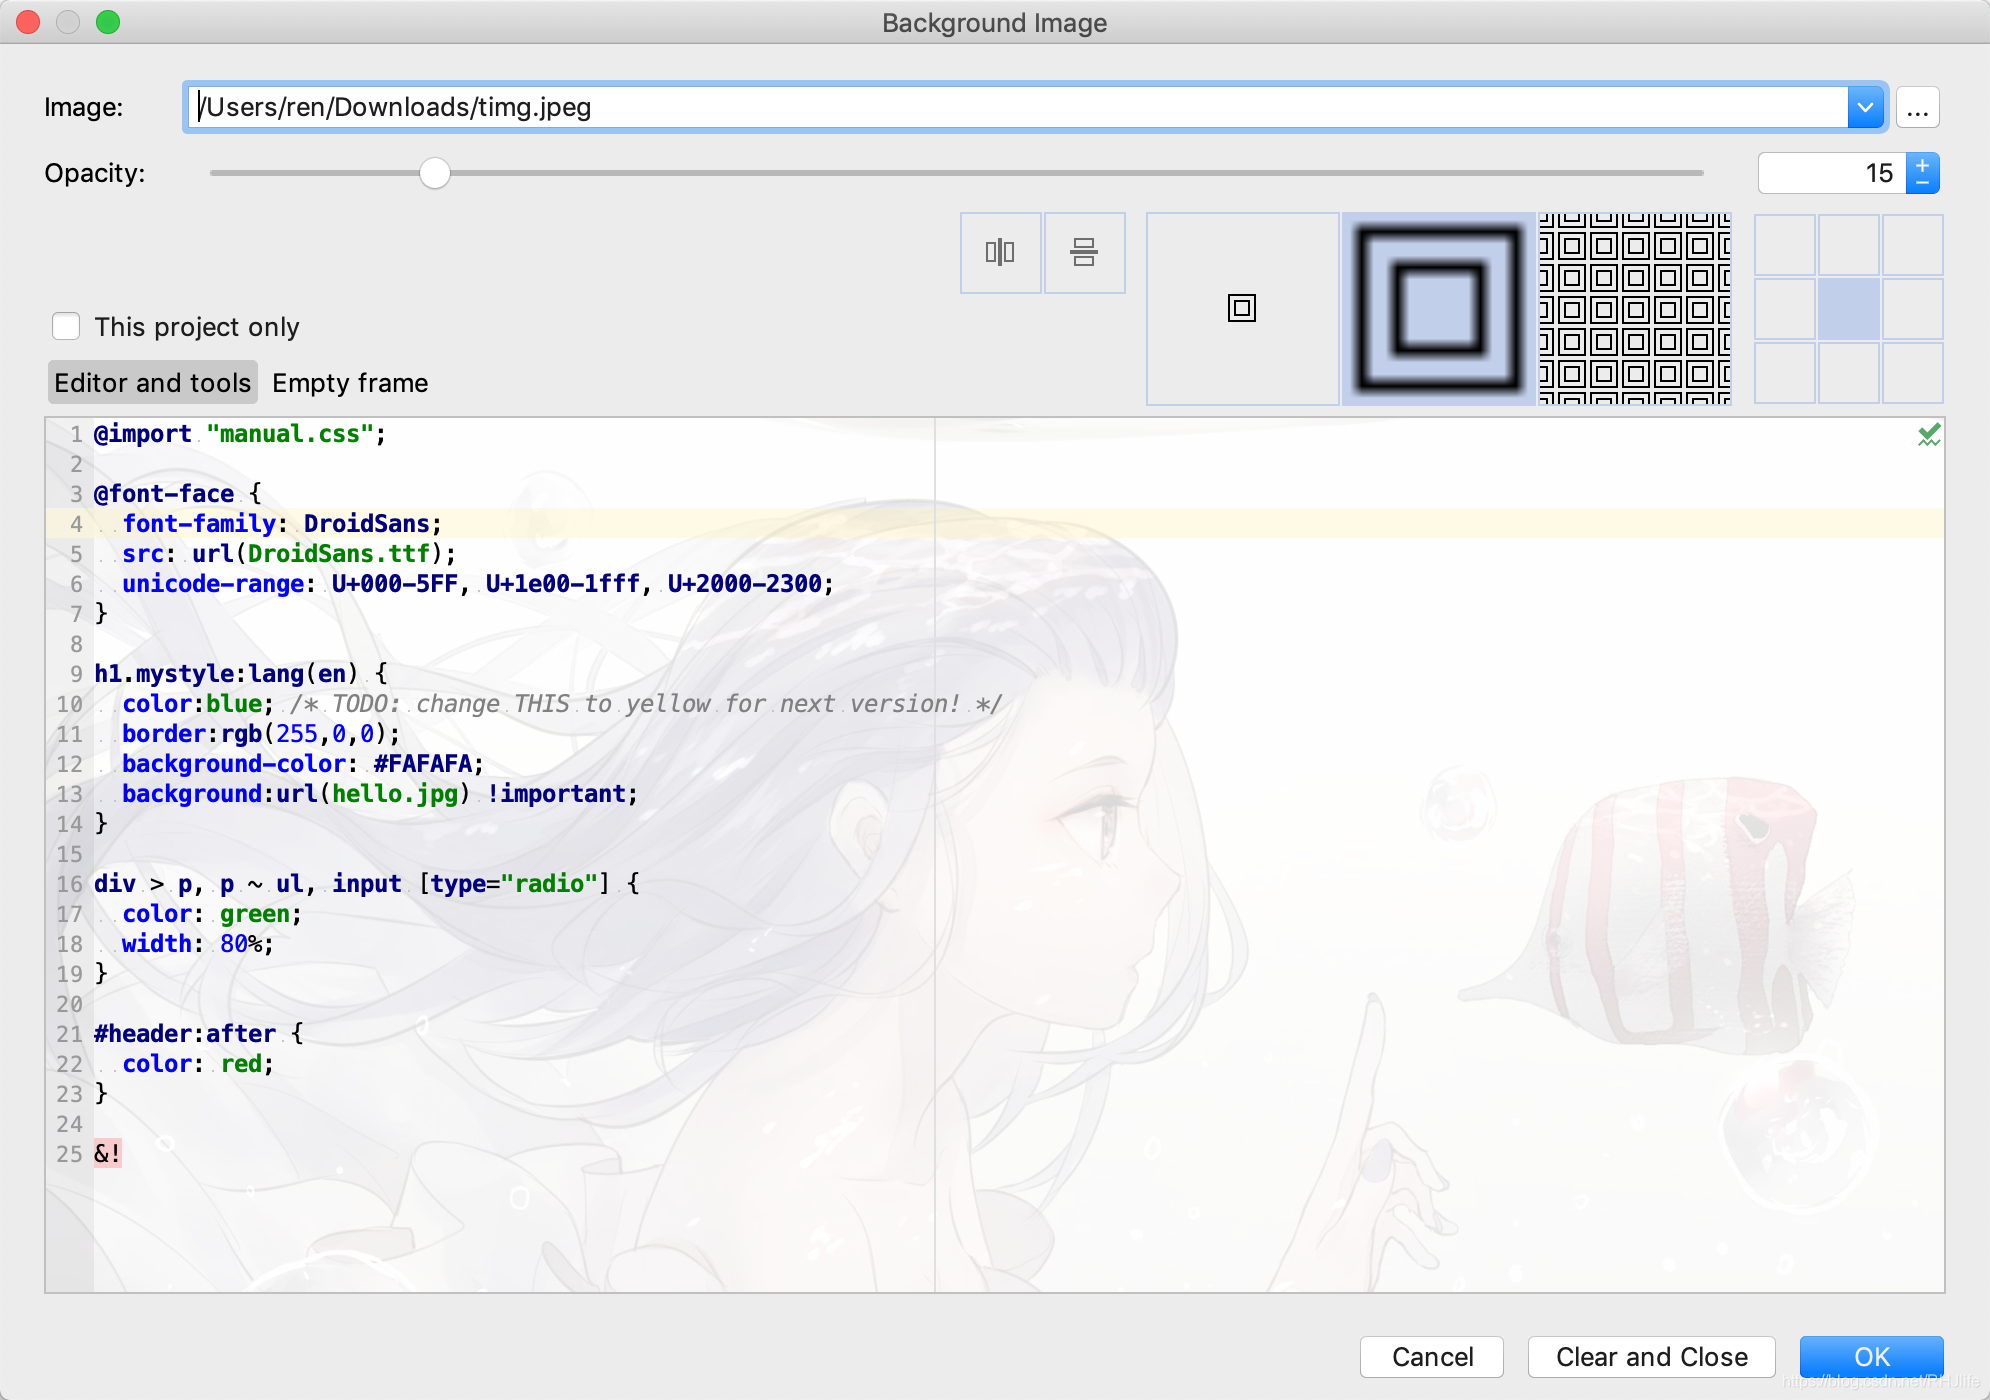Click the Cancel button
1990x1400 pixels.
(x=1431, y=1357)
